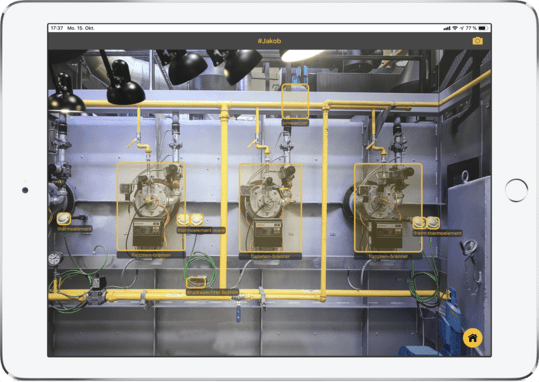Screen dimensions: 539x382
Task: Tap the Wi-Fi icon in status bar
Action: pyautogui.click(x=455, y=28)
